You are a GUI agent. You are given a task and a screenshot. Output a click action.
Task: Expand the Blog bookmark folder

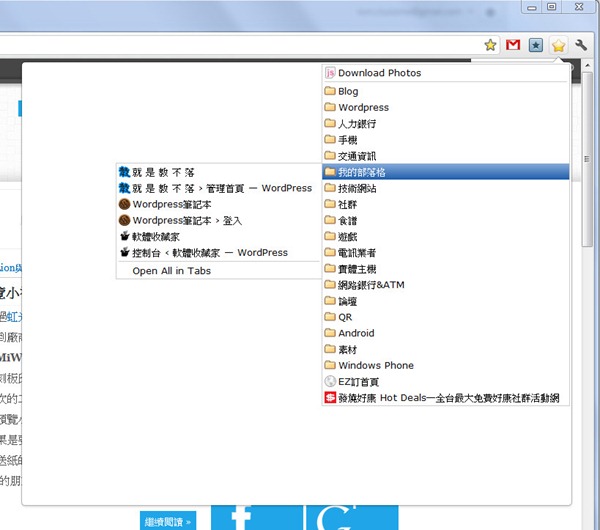pyautogui.click(x=446, y=91)
